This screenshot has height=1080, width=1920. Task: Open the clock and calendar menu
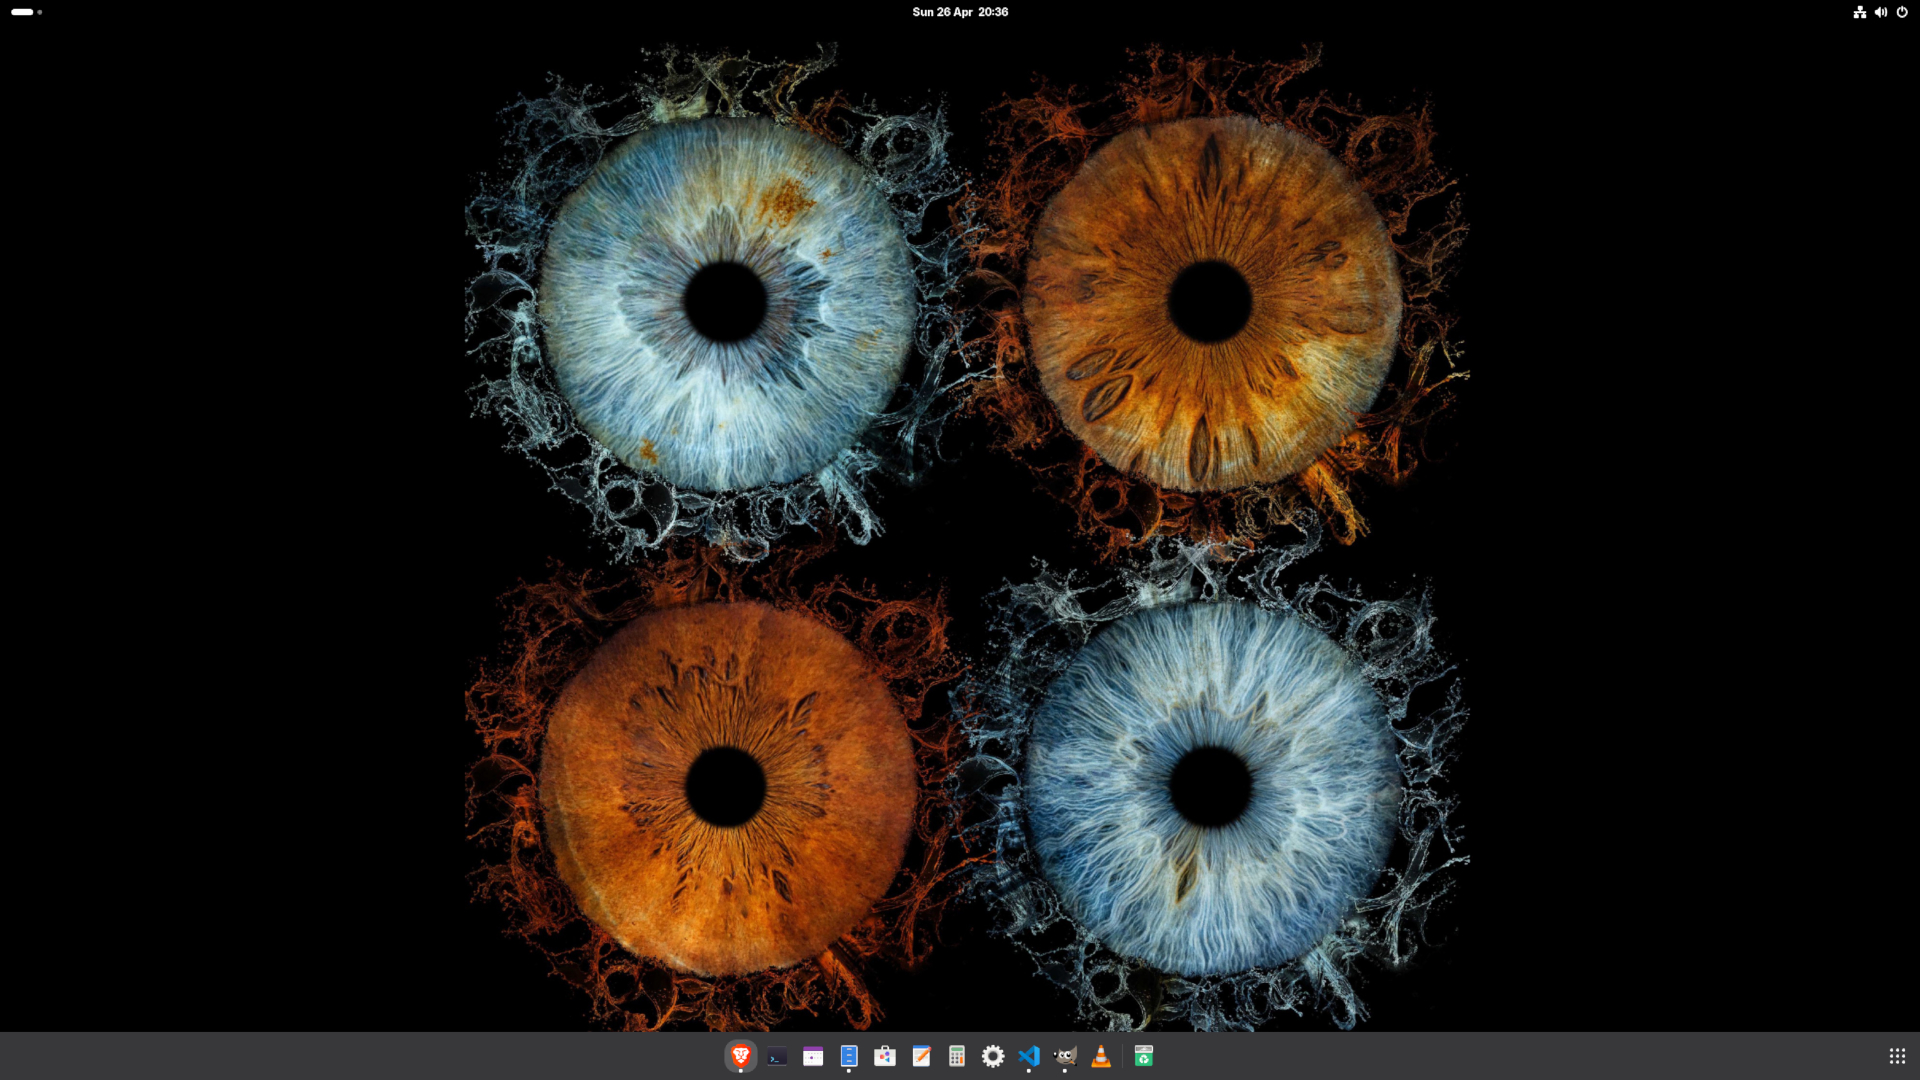960,12
